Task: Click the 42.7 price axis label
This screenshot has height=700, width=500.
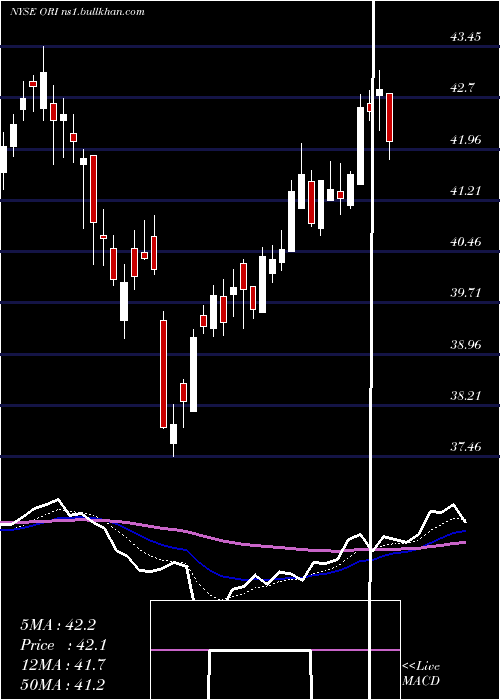Action: 462,88
